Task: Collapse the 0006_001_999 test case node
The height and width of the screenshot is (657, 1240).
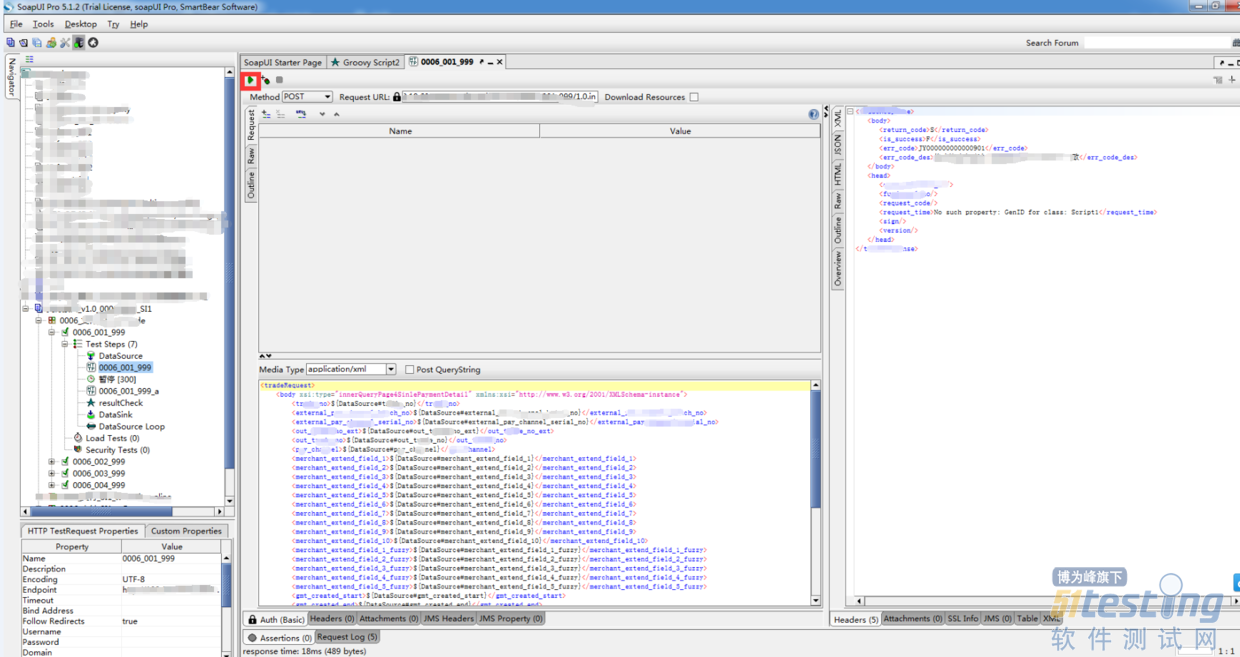Action: (52, 332)
